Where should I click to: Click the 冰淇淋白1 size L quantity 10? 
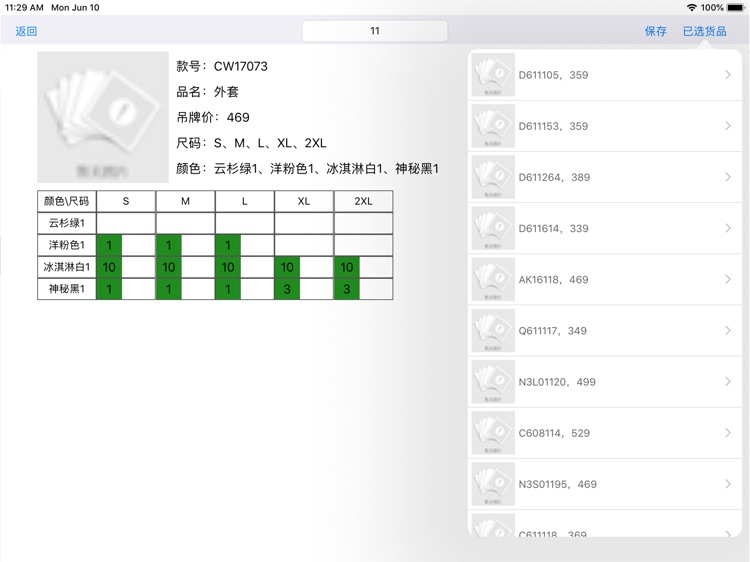228,267
